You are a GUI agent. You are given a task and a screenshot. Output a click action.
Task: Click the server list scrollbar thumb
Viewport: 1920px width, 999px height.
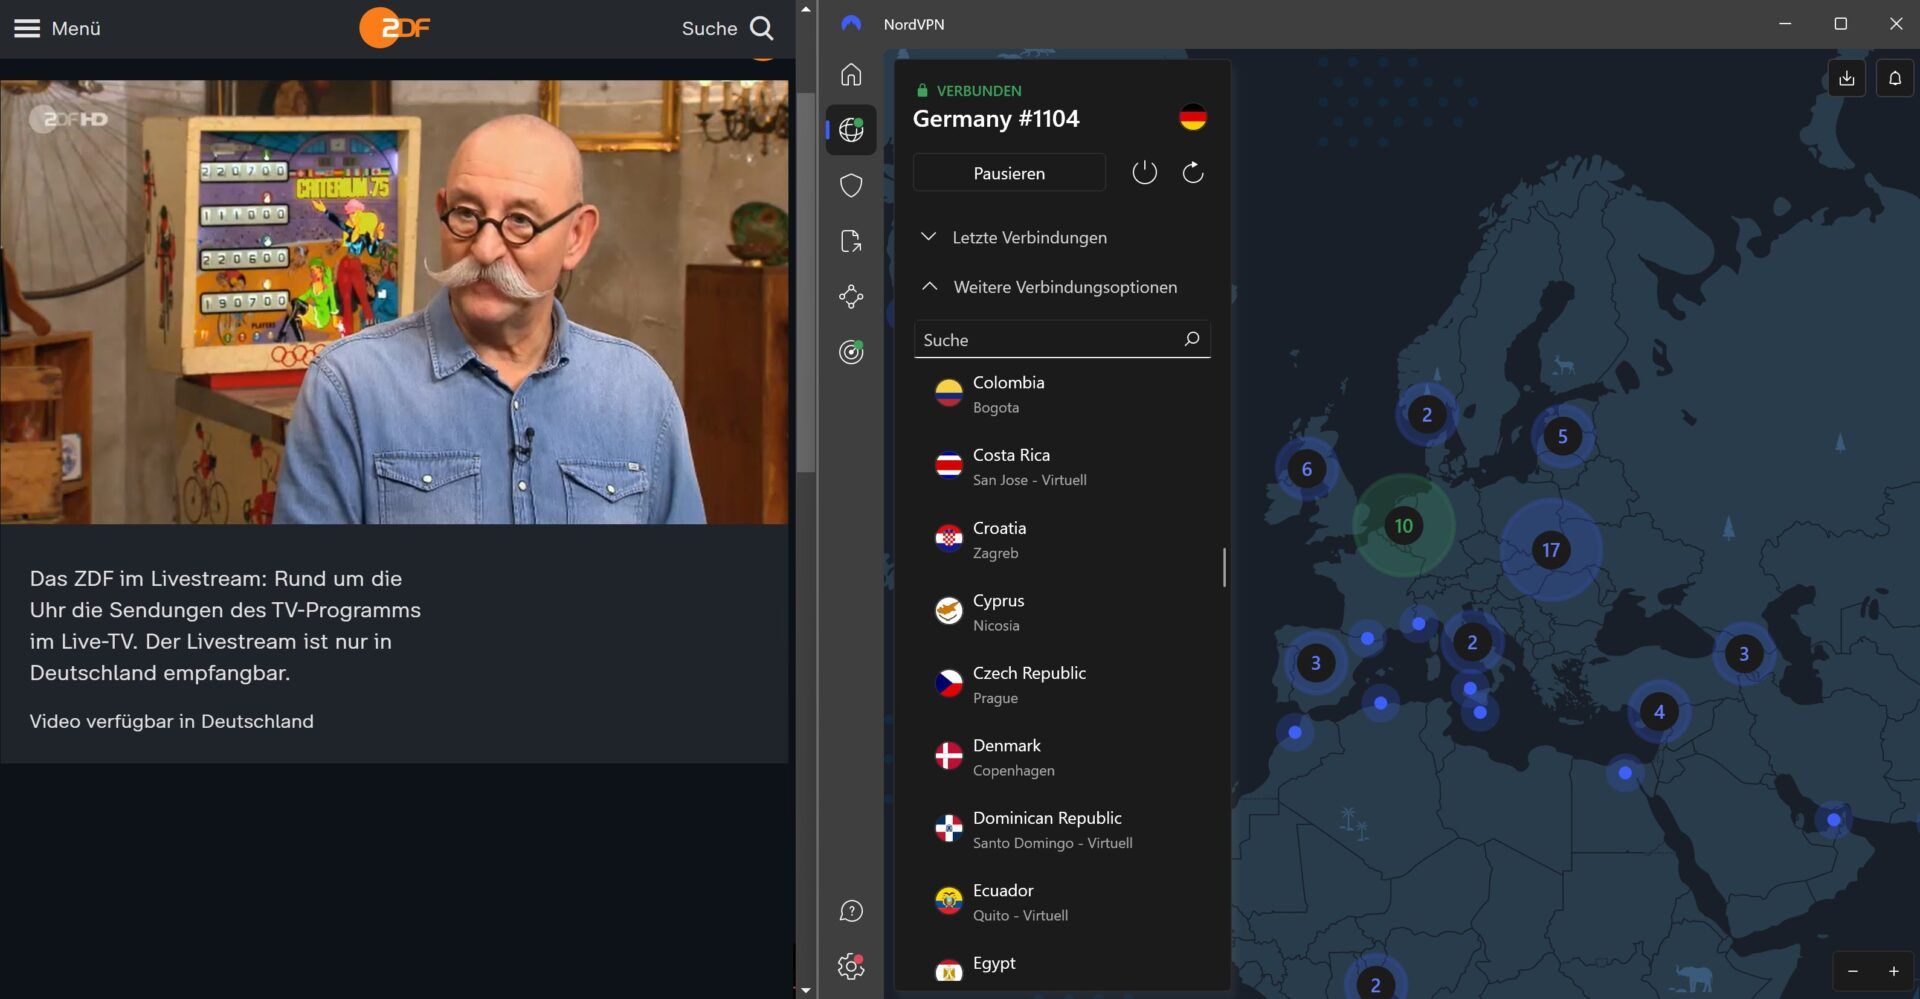1224,567
